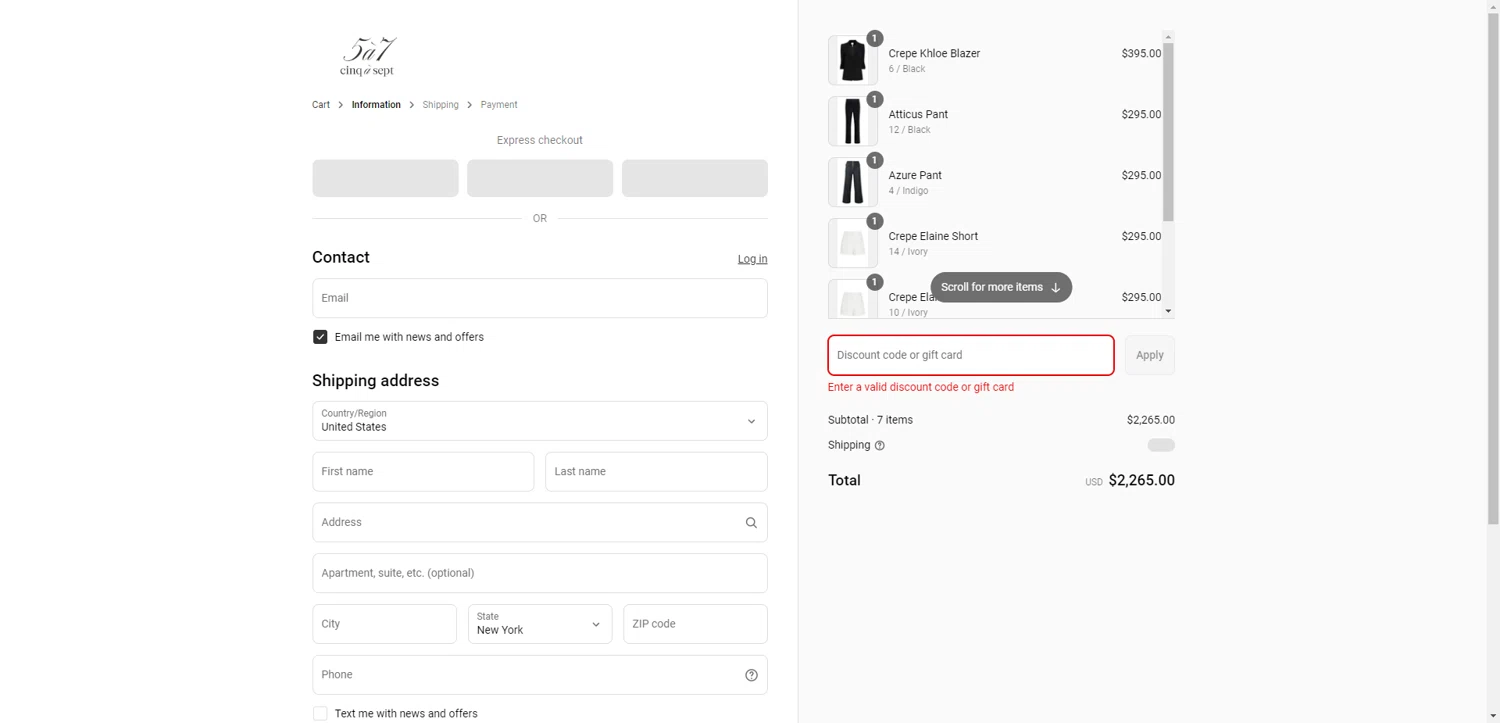Click the shipping info question icon
Viewport: 1500px width, 723px height.
880,445
